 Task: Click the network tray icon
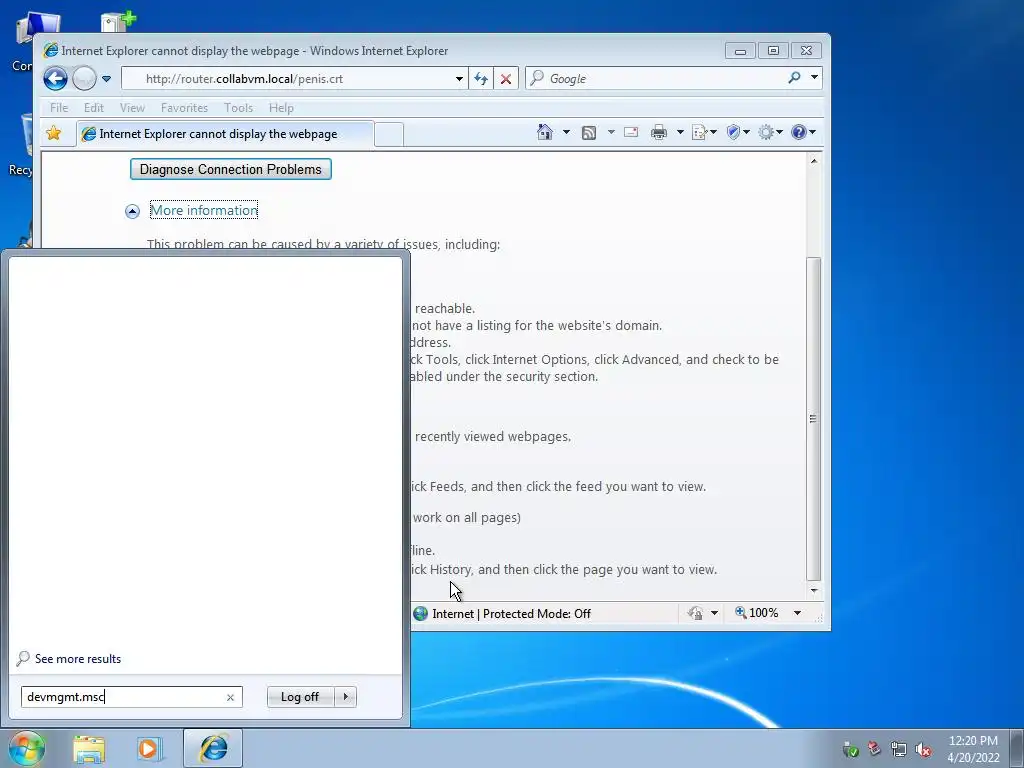pos(899,749)
